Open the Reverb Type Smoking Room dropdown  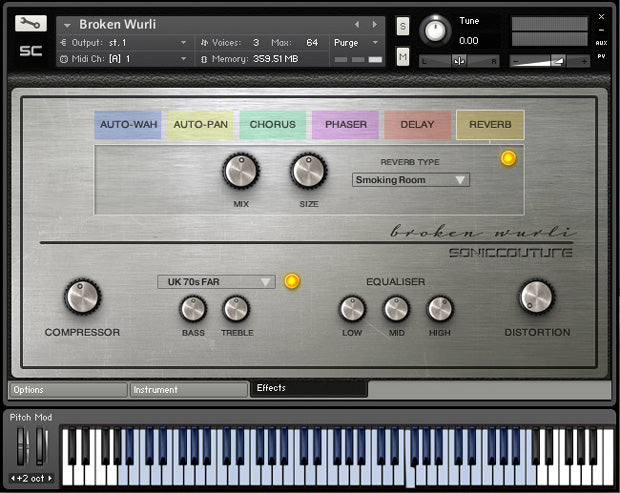[410, 180]
